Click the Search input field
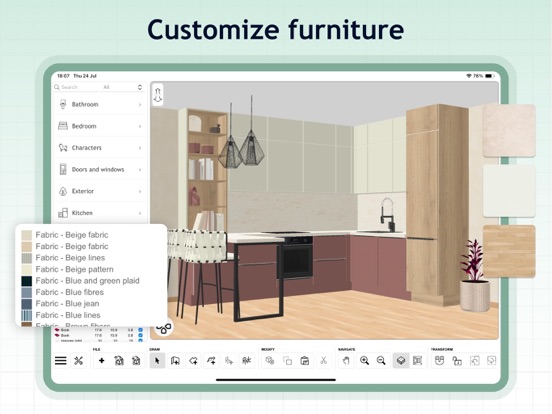 [x=76, y=87]
